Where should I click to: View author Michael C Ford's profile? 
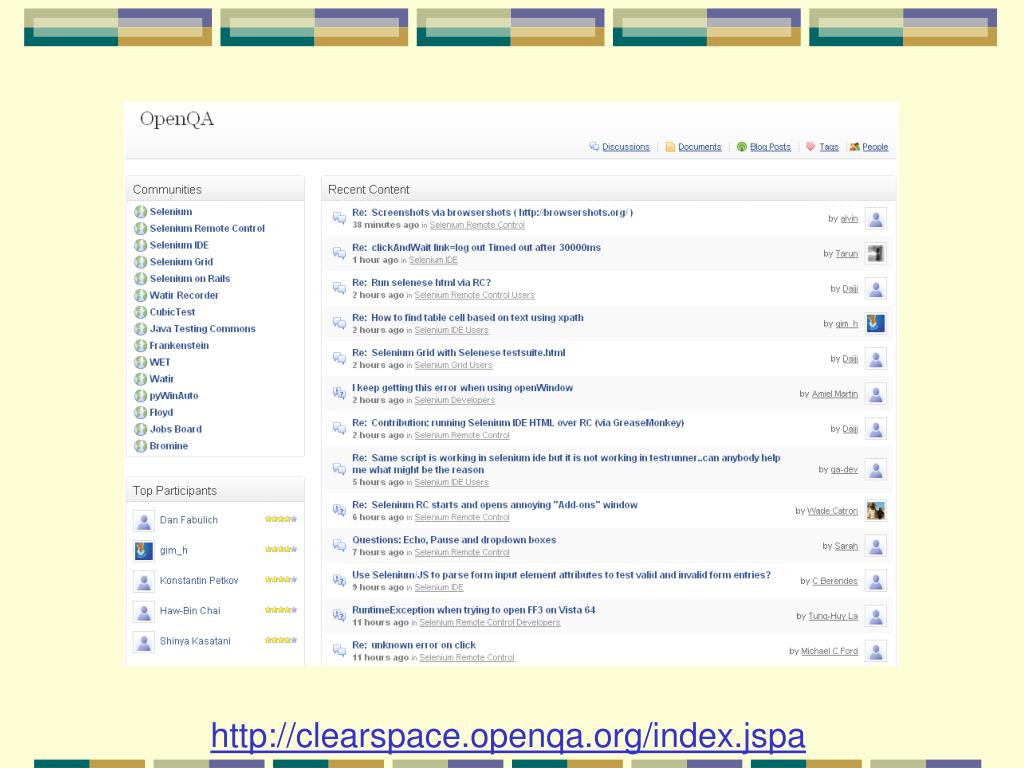click(x=829, y=651)
